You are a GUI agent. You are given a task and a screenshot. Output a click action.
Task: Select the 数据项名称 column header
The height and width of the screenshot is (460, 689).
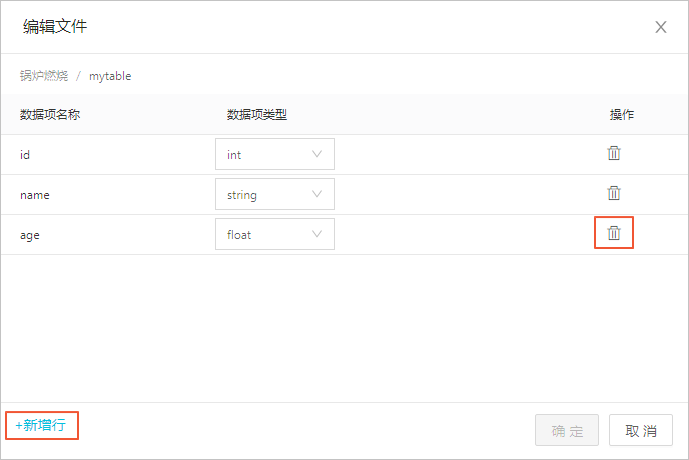pyautogui.click(x=50, y=115)
